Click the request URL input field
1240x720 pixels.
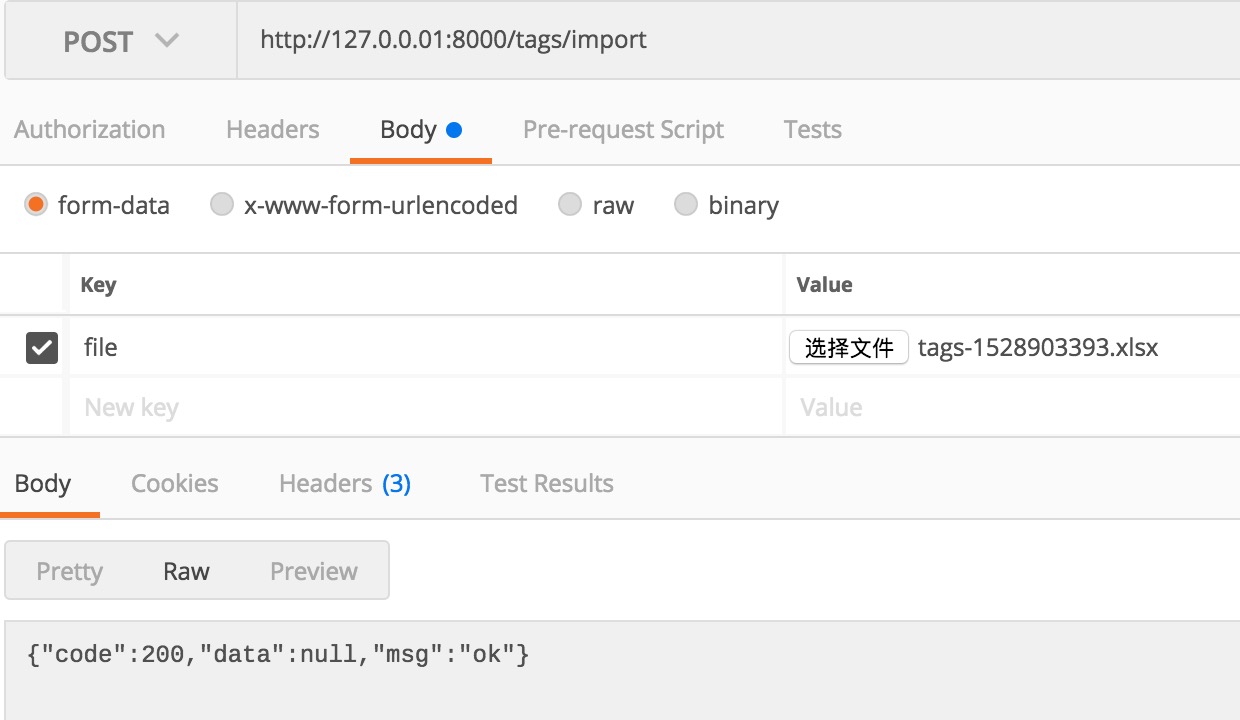[700, 41]
